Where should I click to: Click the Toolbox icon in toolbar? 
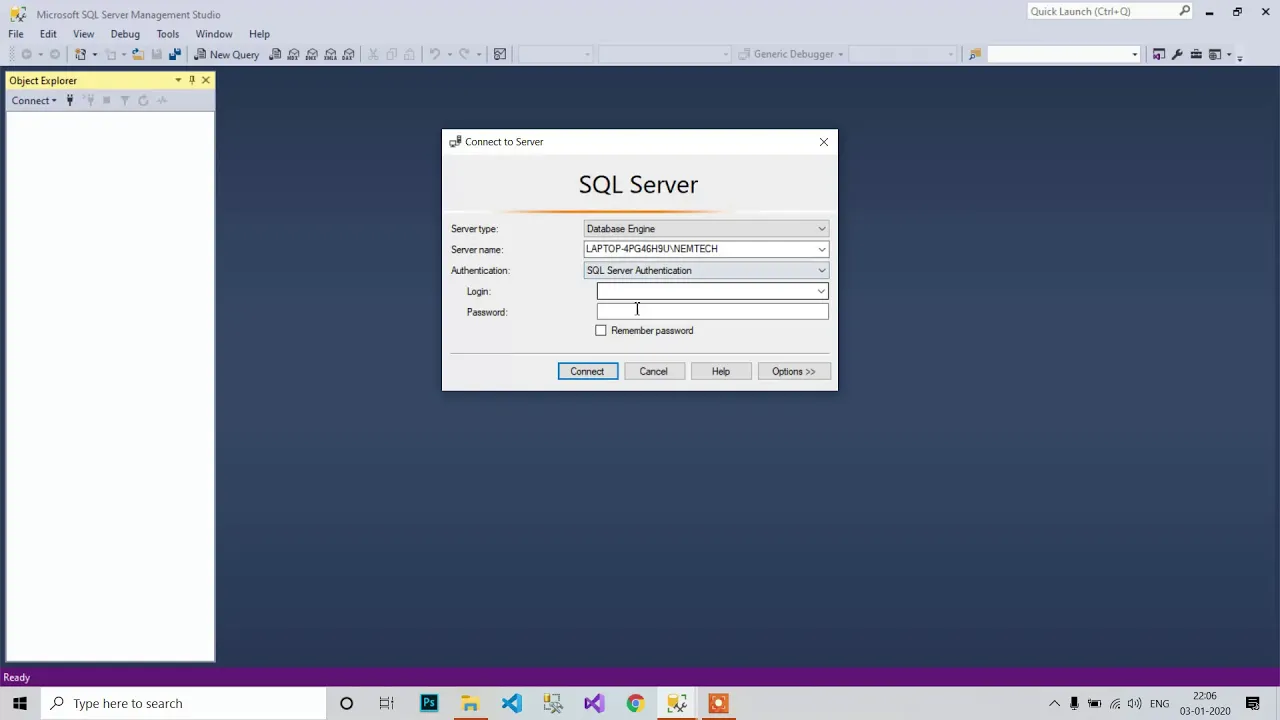(x=1196, y=54)
